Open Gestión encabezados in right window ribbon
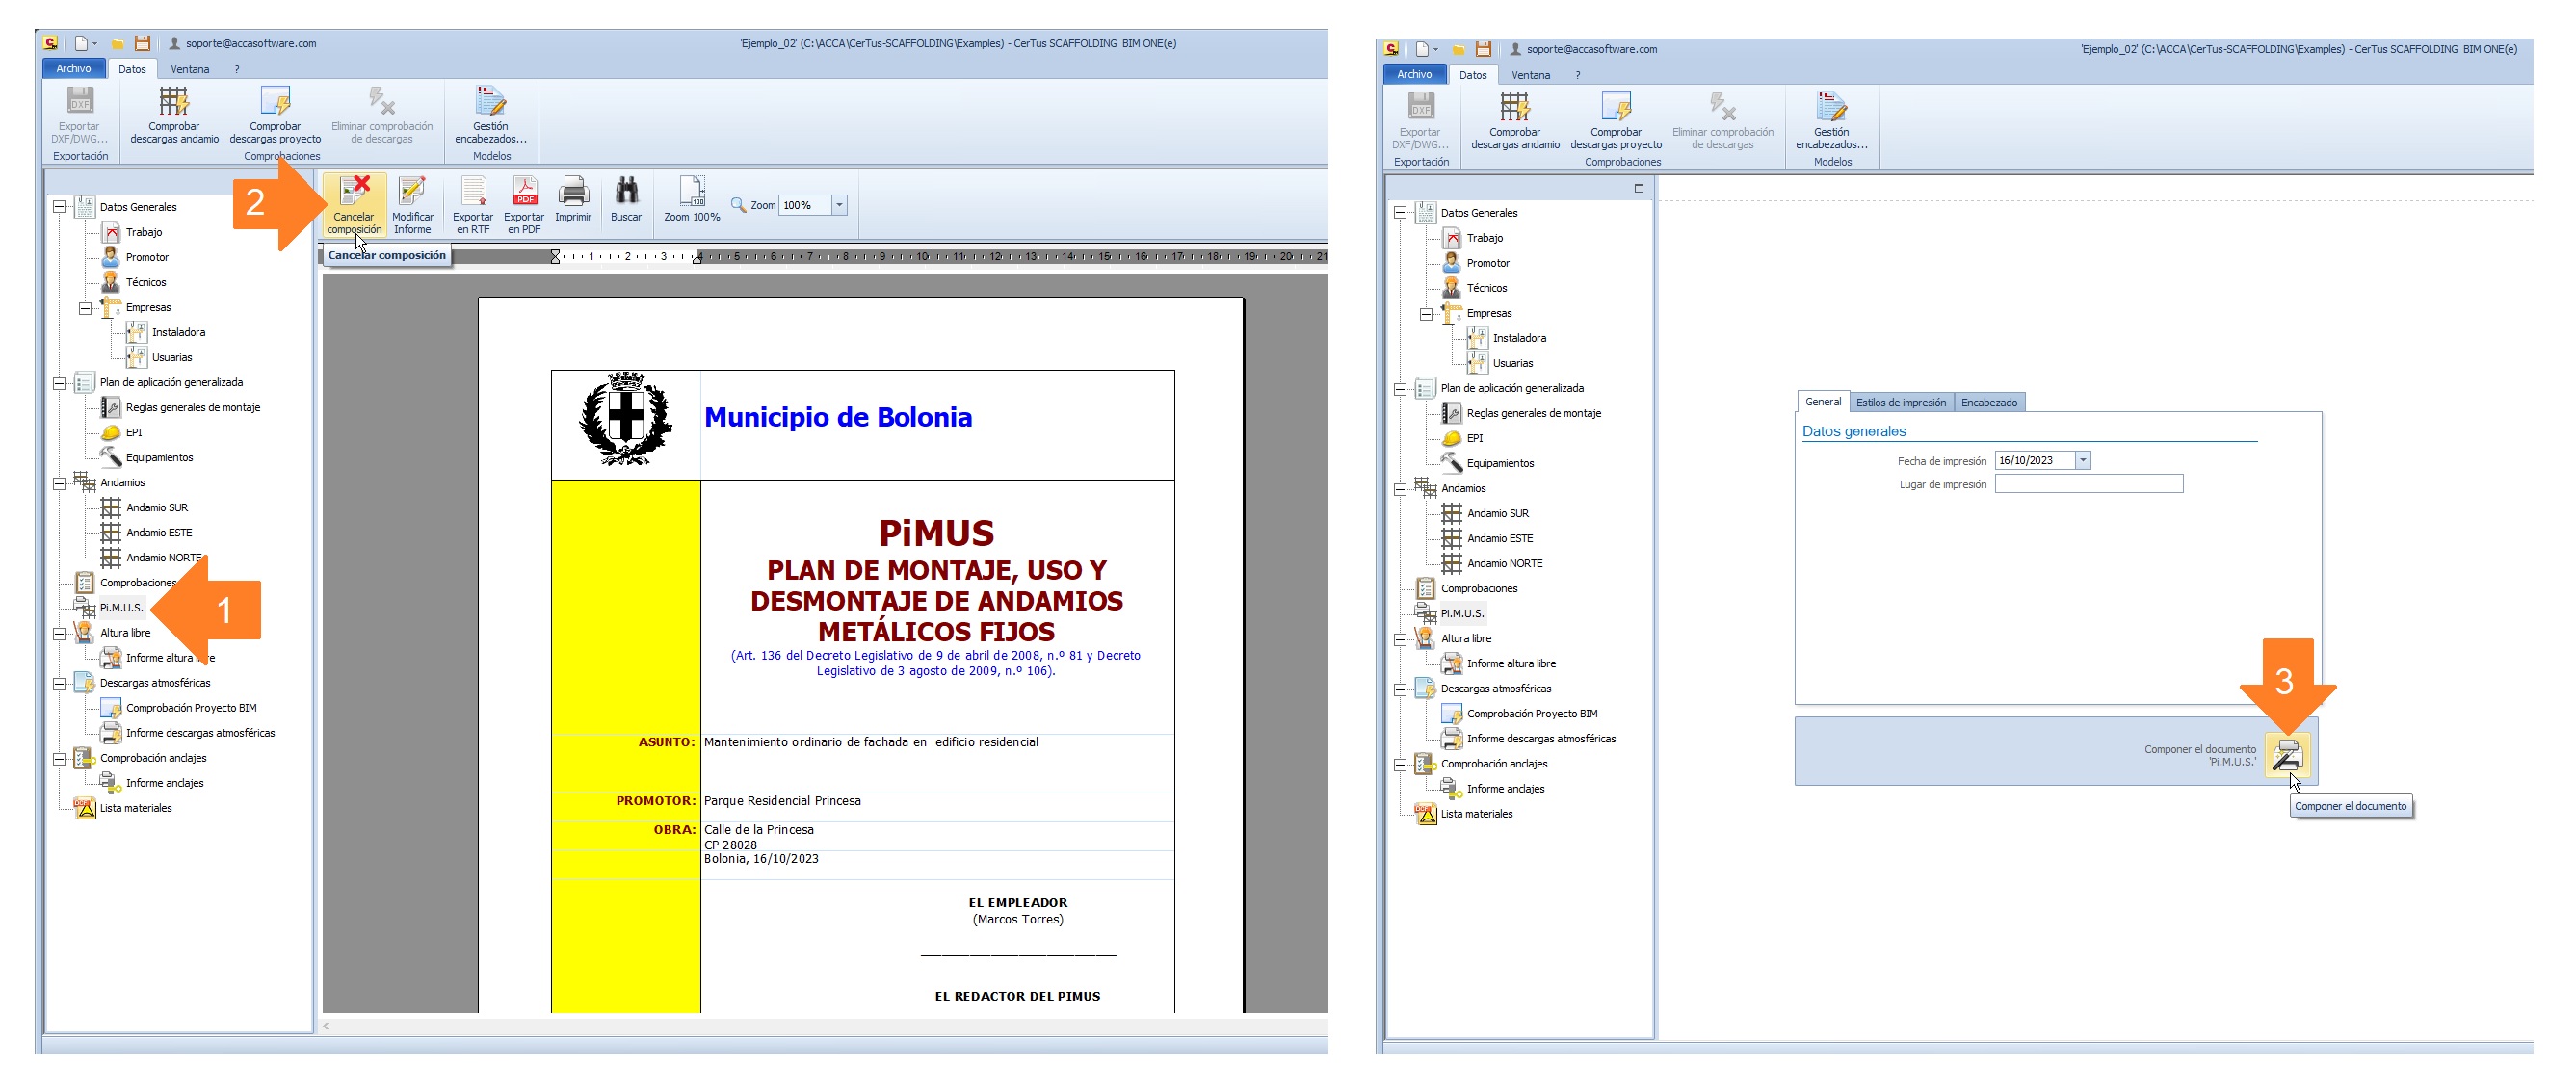 (x=1832, y=121)
